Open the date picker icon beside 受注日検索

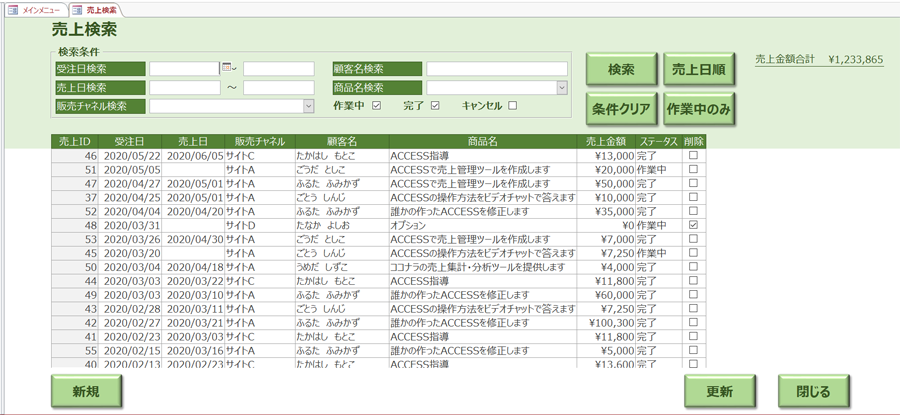[227, 69]
